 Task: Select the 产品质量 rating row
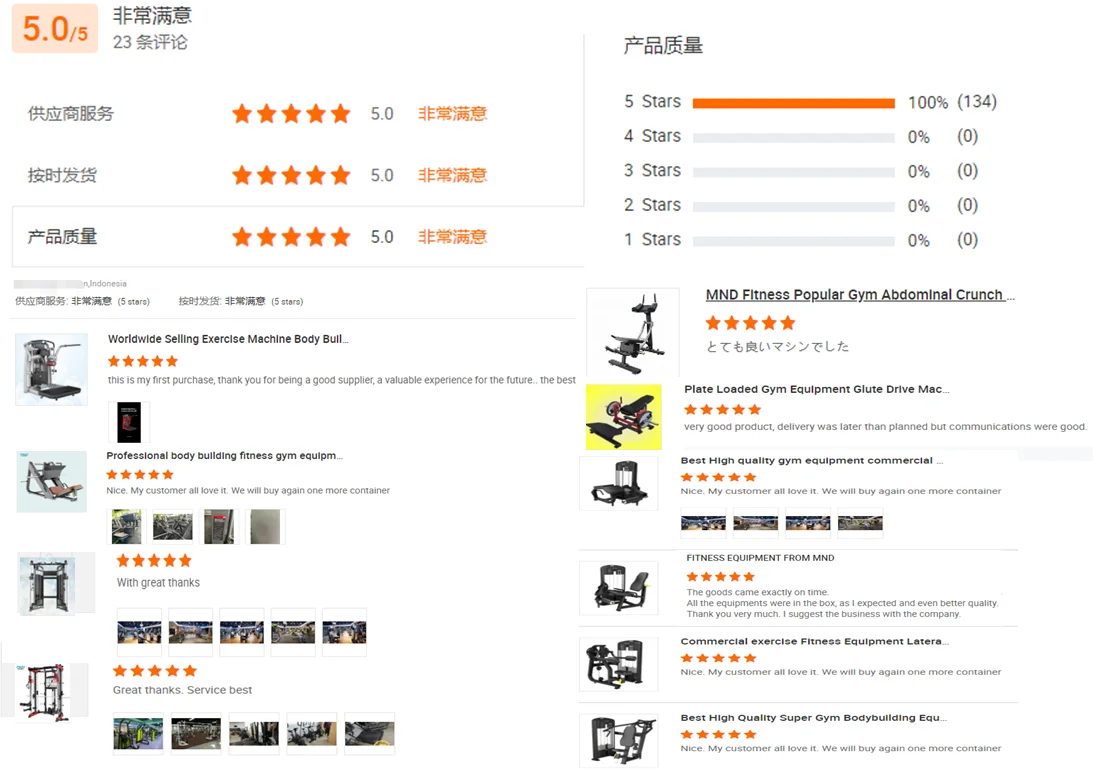(298, 236)
